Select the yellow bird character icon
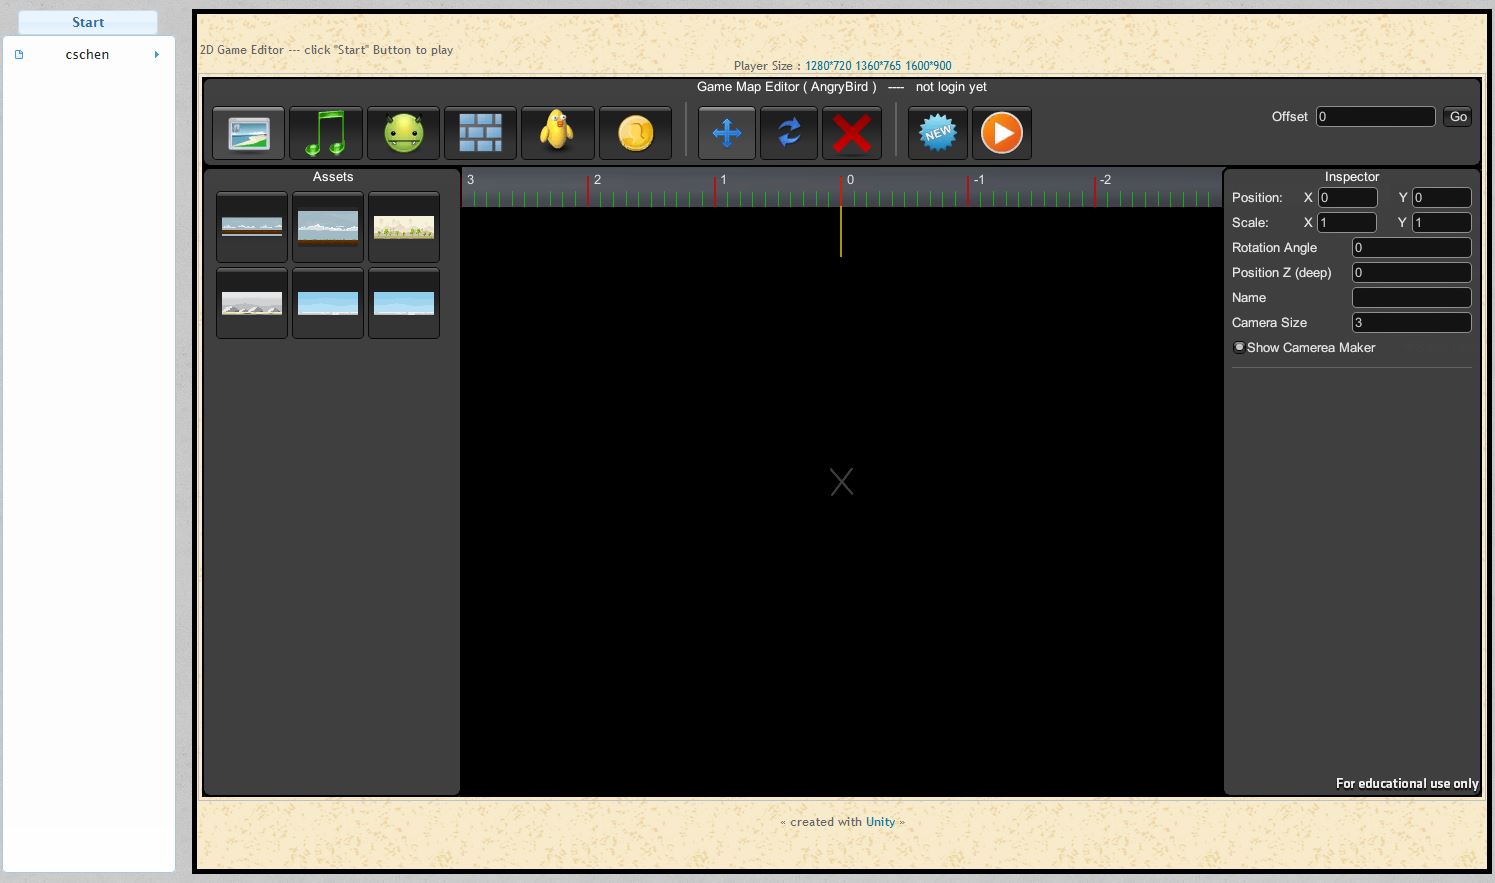Viewport: 1495px width, 883px height. 557,133
